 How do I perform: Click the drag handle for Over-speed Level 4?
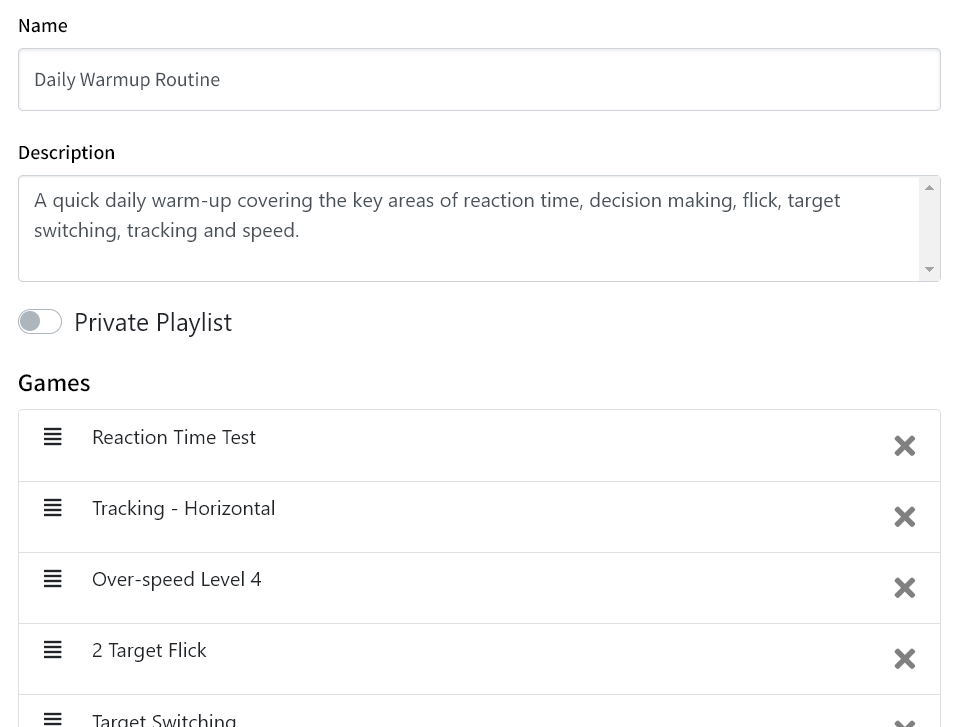53,579
